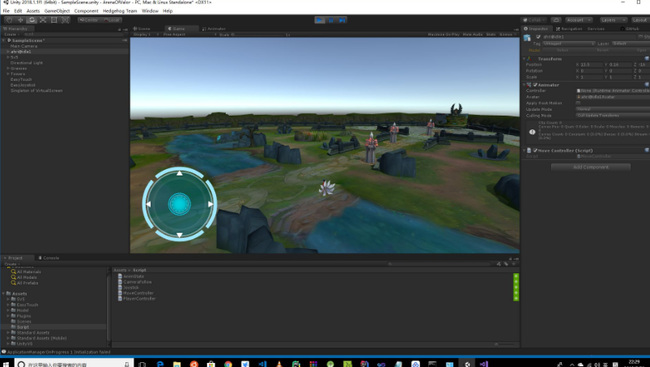Switch to the Scene tab
The width and height of the screenshot is (650, 367).
tap(142, 29)
